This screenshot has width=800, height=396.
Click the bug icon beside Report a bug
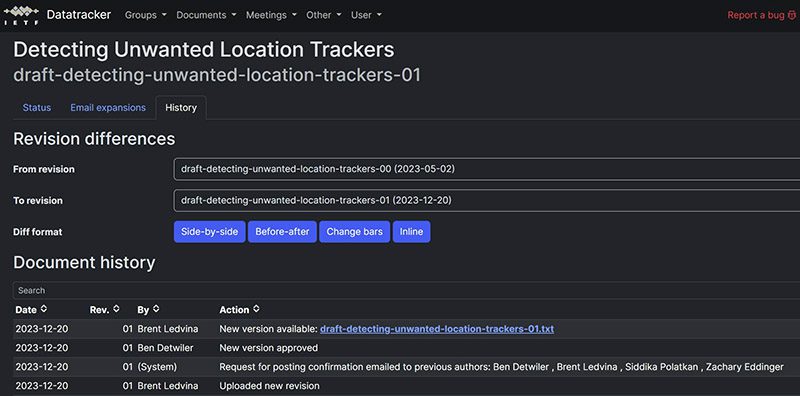click(x=791, y=15)
